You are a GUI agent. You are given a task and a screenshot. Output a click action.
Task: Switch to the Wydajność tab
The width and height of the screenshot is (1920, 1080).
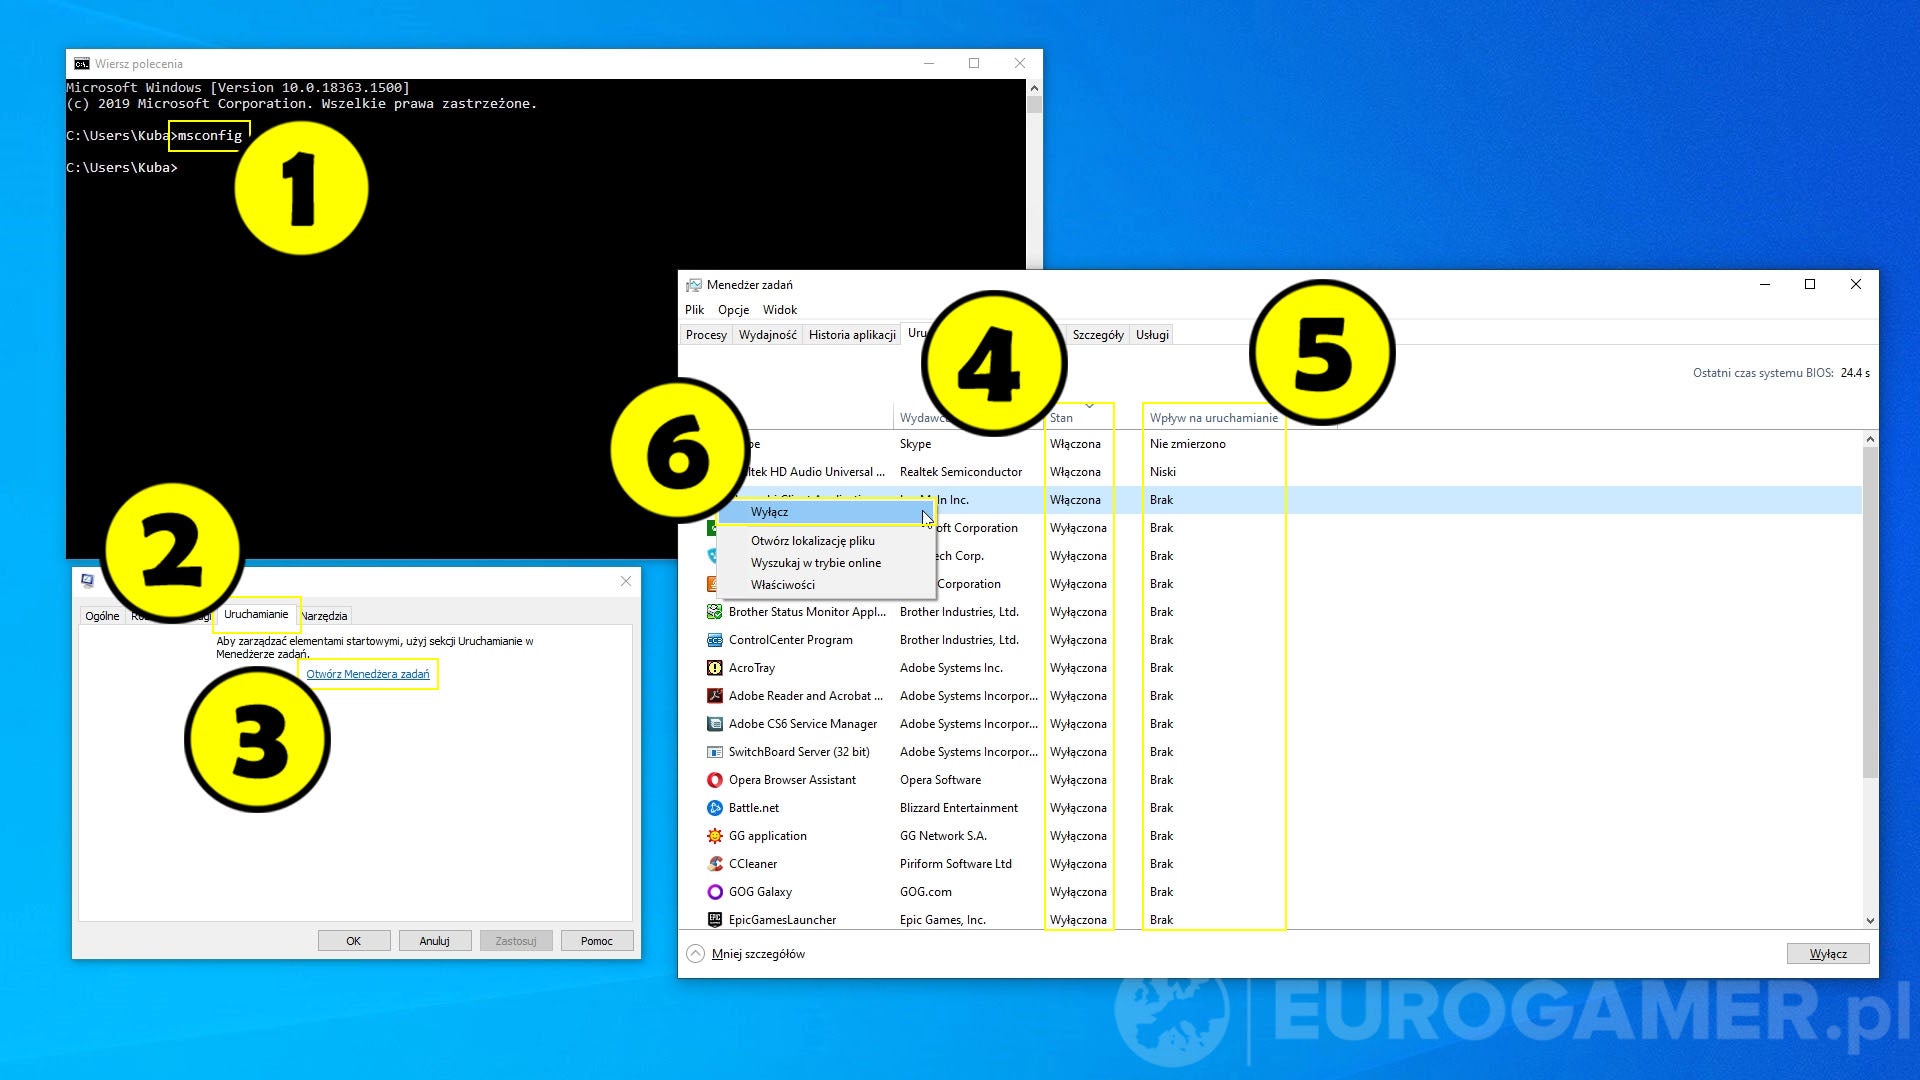coord(767,335)
